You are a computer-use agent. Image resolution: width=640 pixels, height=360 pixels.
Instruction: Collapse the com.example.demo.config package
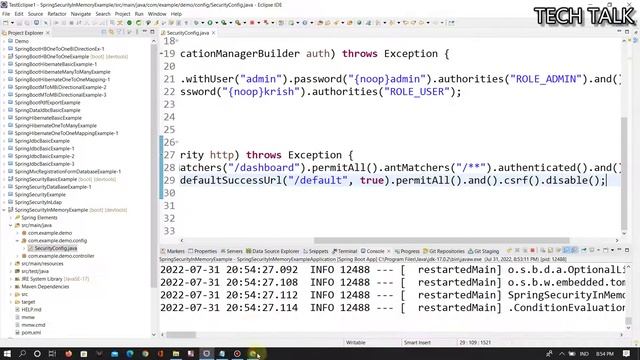point(18,241)
